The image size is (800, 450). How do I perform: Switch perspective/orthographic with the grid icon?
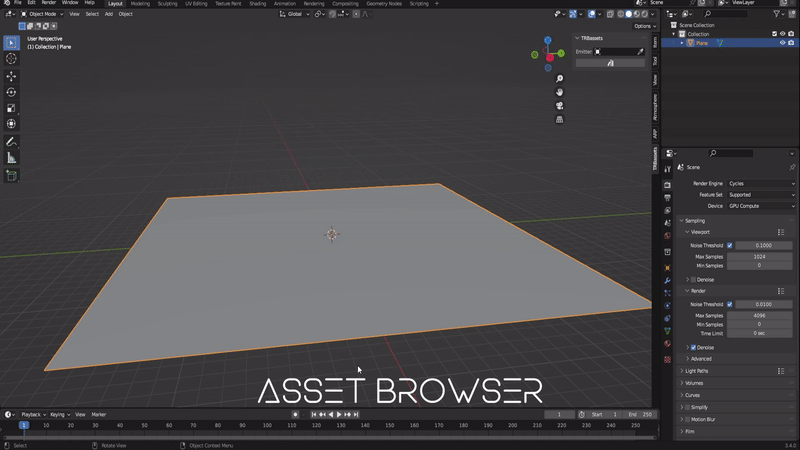point(560,119)
